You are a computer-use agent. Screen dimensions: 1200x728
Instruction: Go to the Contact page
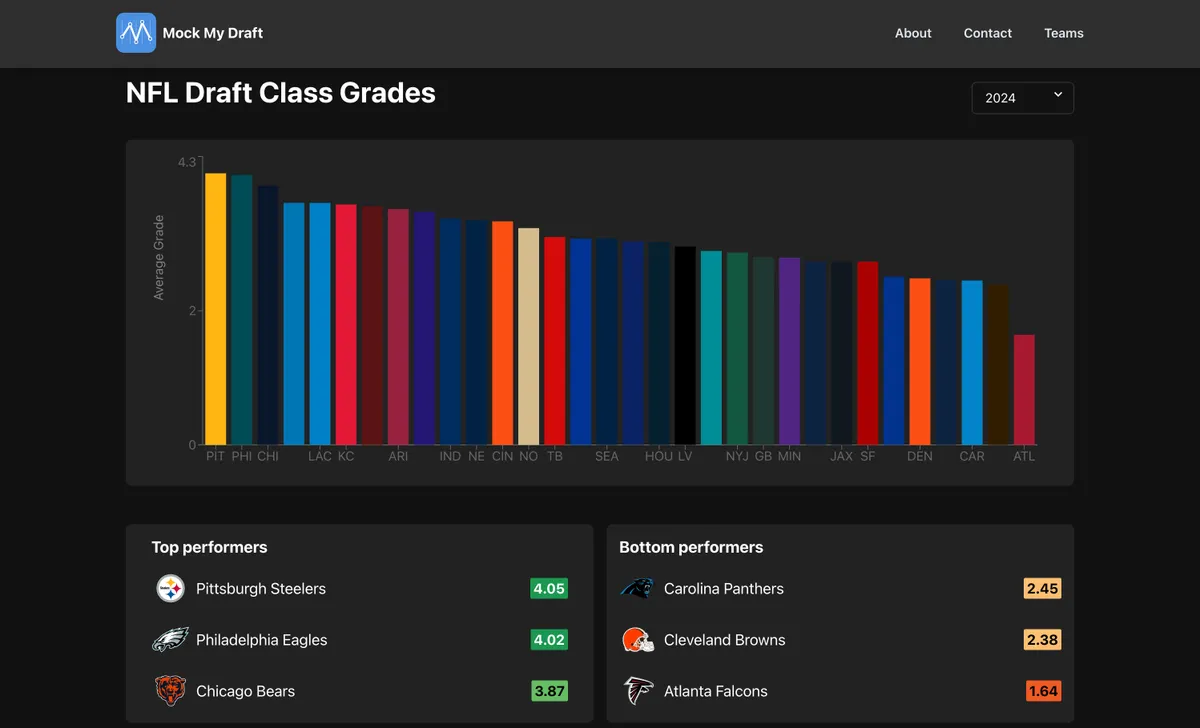point(988,33)
